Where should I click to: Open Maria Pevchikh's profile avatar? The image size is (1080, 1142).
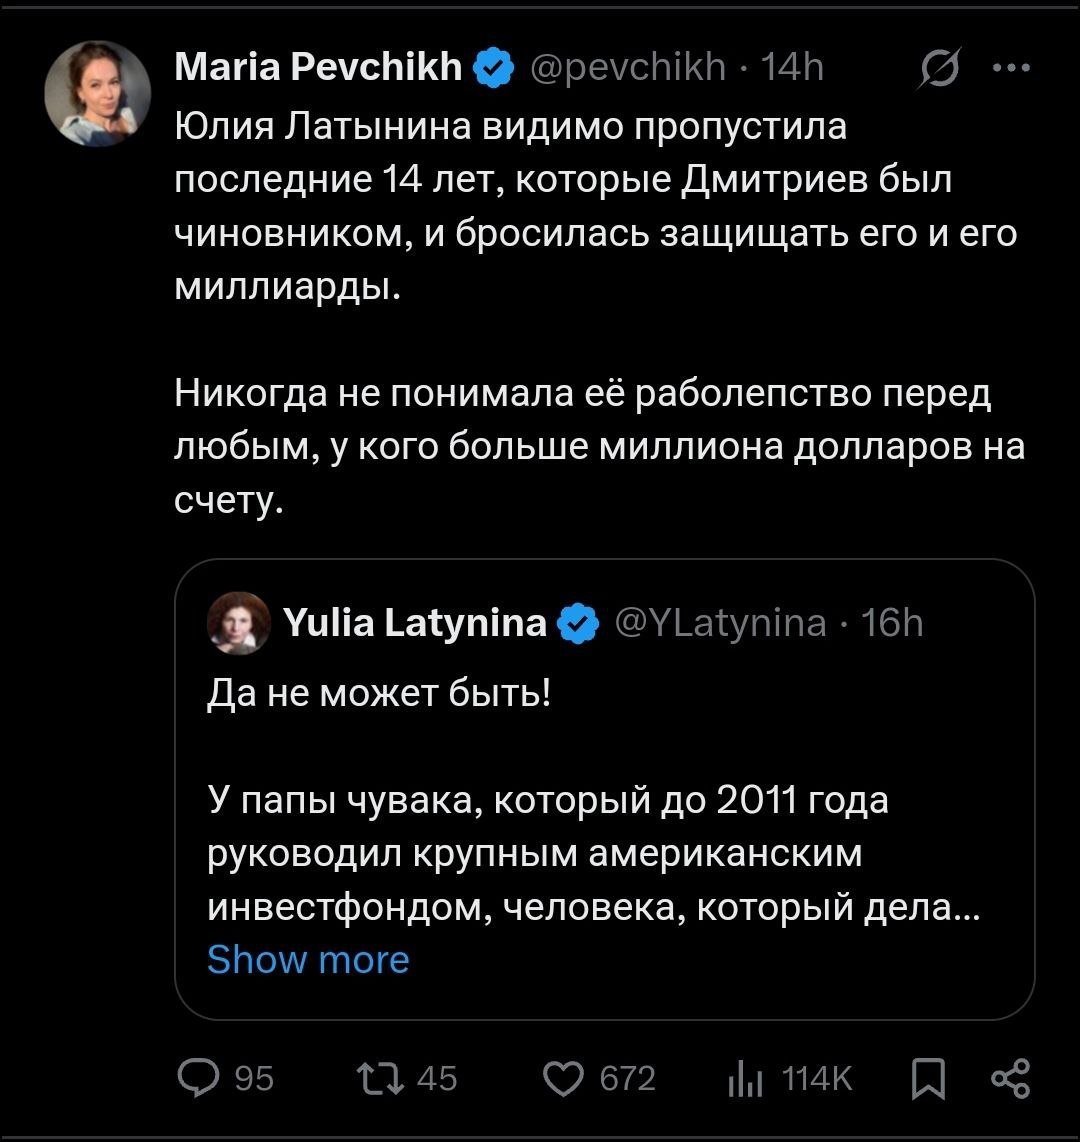(x=97, y=94)
